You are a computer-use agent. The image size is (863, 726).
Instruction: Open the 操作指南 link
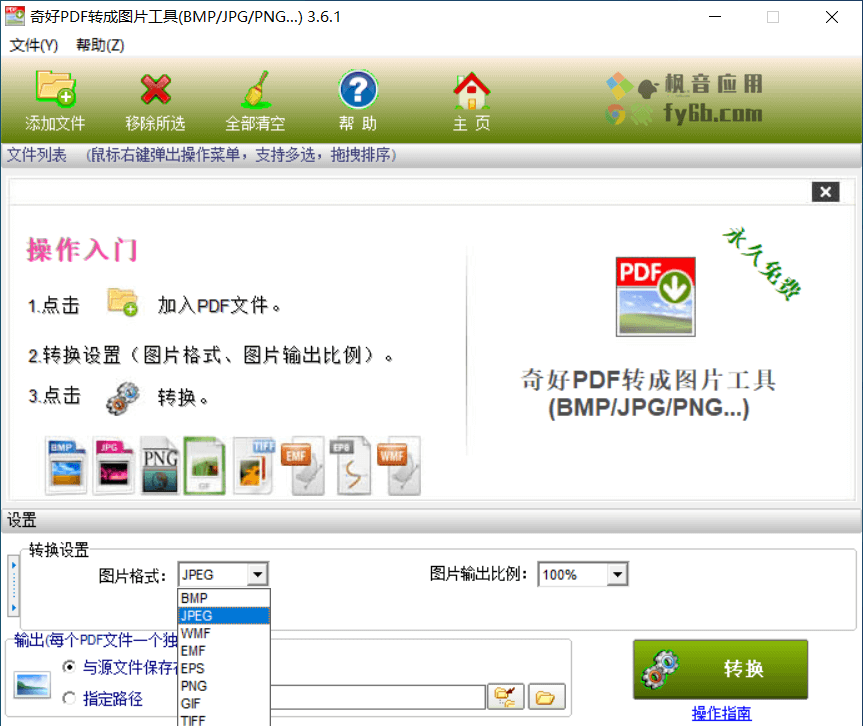pos(721,713)
